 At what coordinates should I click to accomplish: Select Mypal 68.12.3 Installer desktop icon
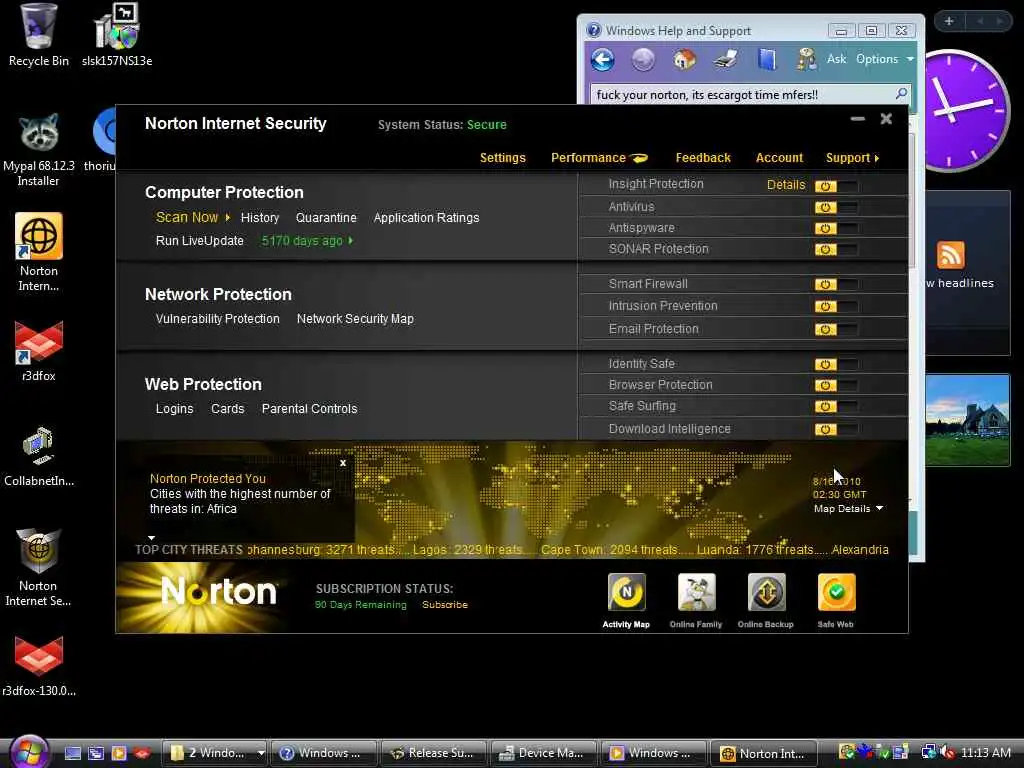click(39, 150)
